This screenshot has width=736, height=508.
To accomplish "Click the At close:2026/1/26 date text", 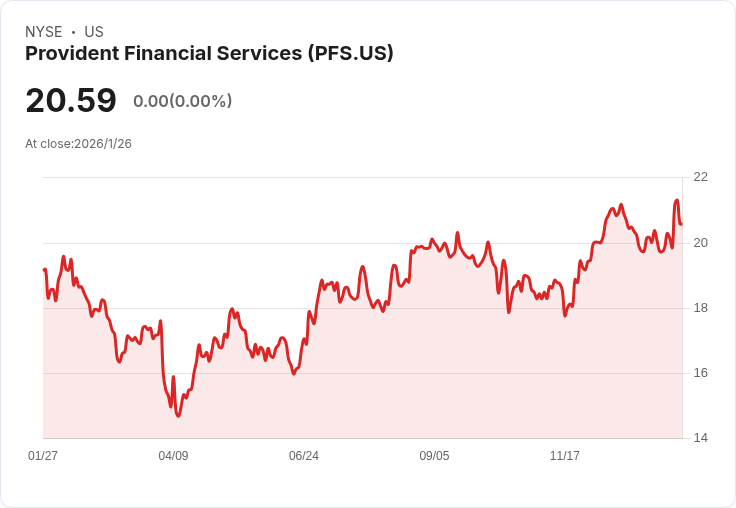I will (x=78, y=144).
